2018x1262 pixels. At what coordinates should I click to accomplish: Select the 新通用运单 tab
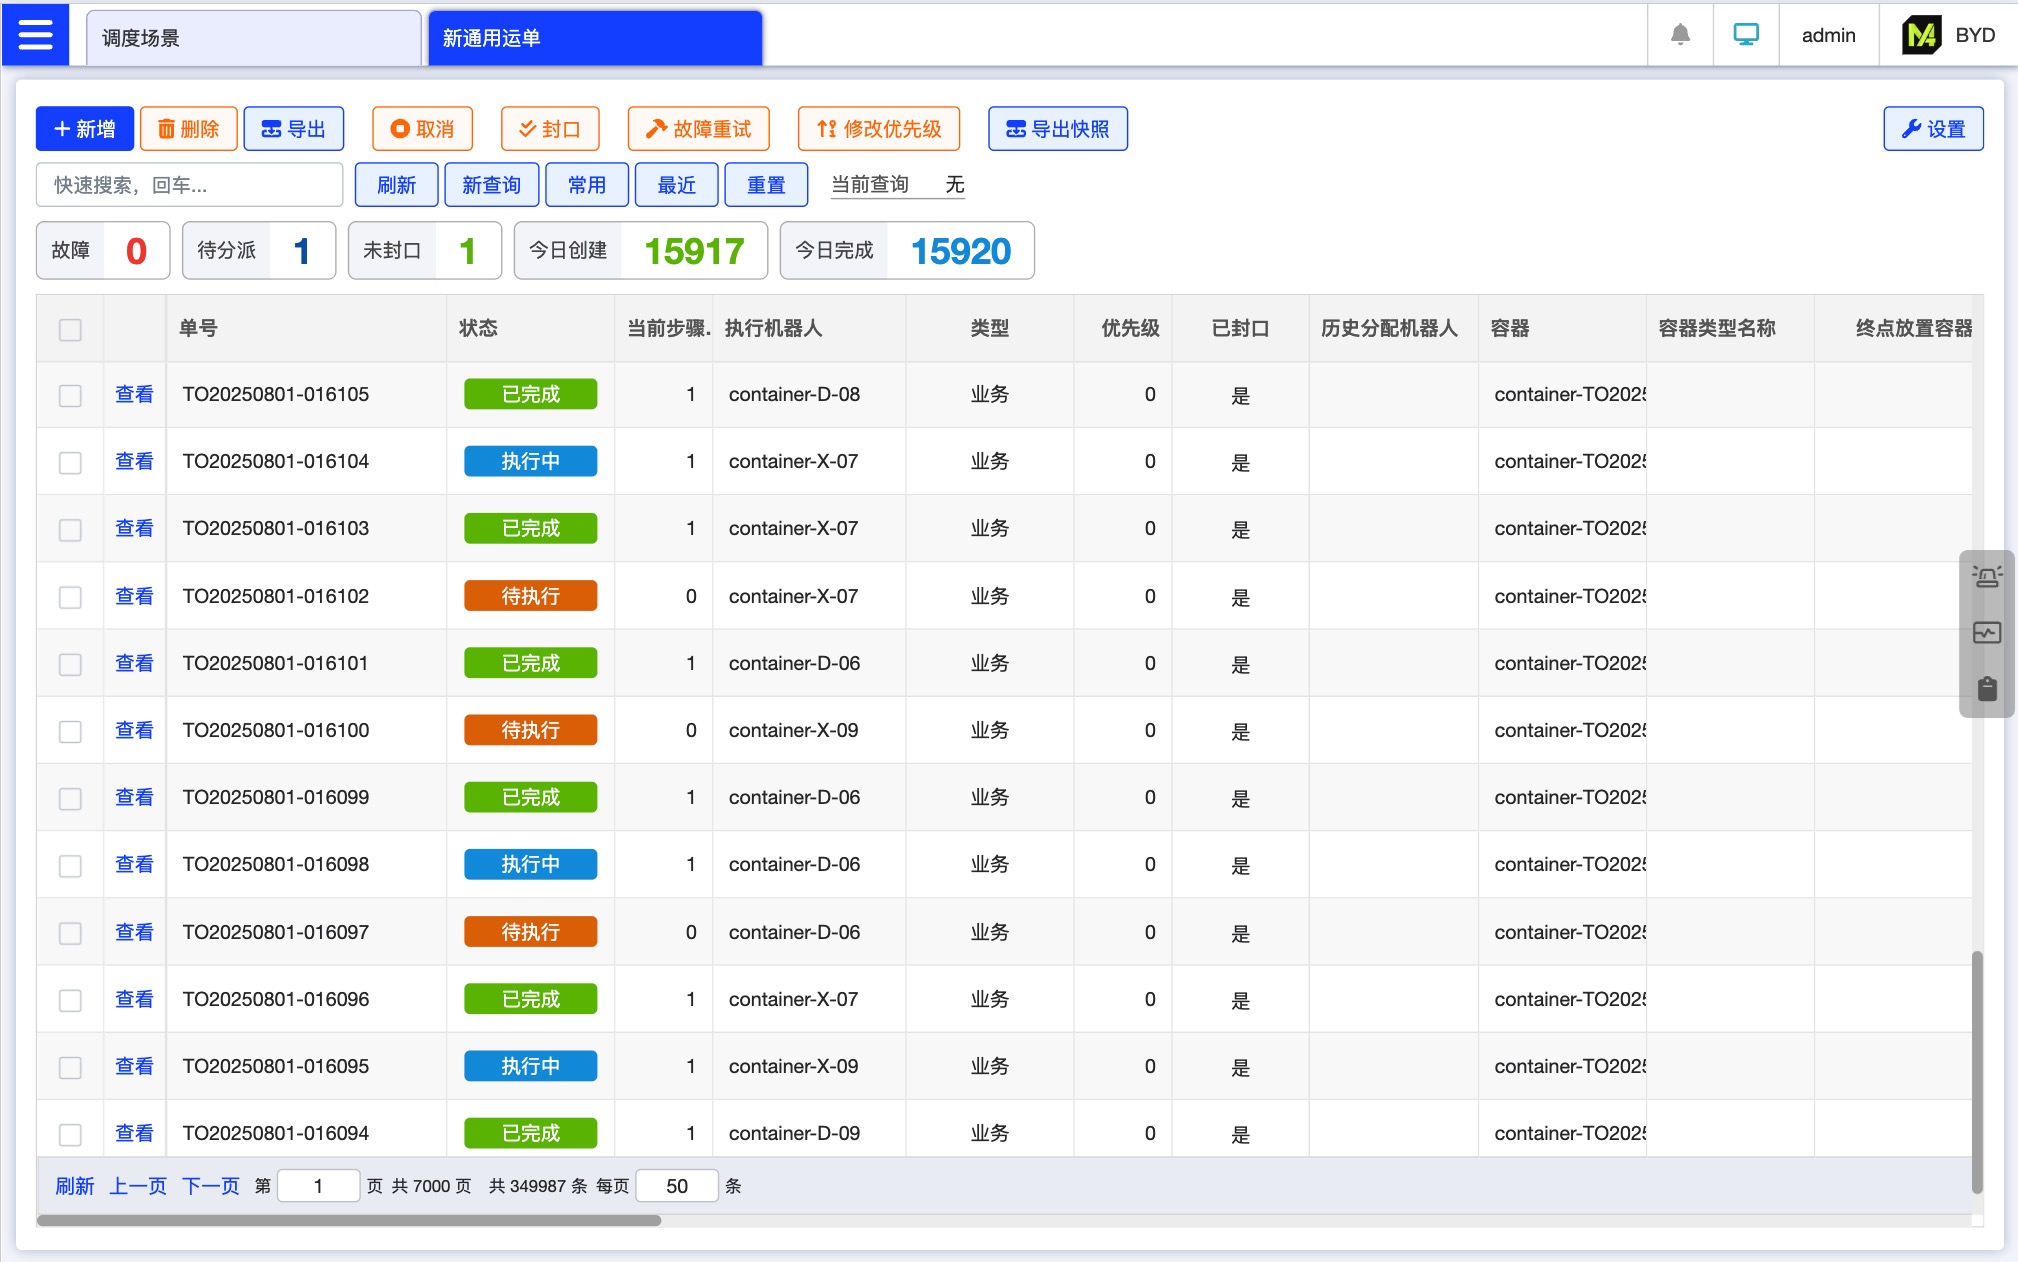coord(595,38)
